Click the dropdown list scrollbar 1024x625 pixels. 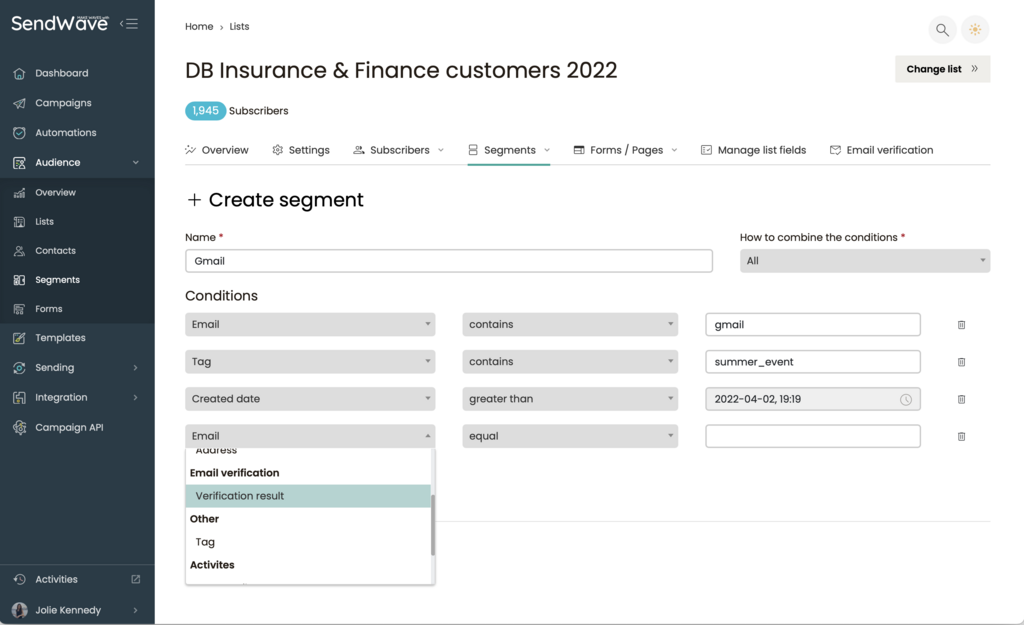[x=432, y=525]
